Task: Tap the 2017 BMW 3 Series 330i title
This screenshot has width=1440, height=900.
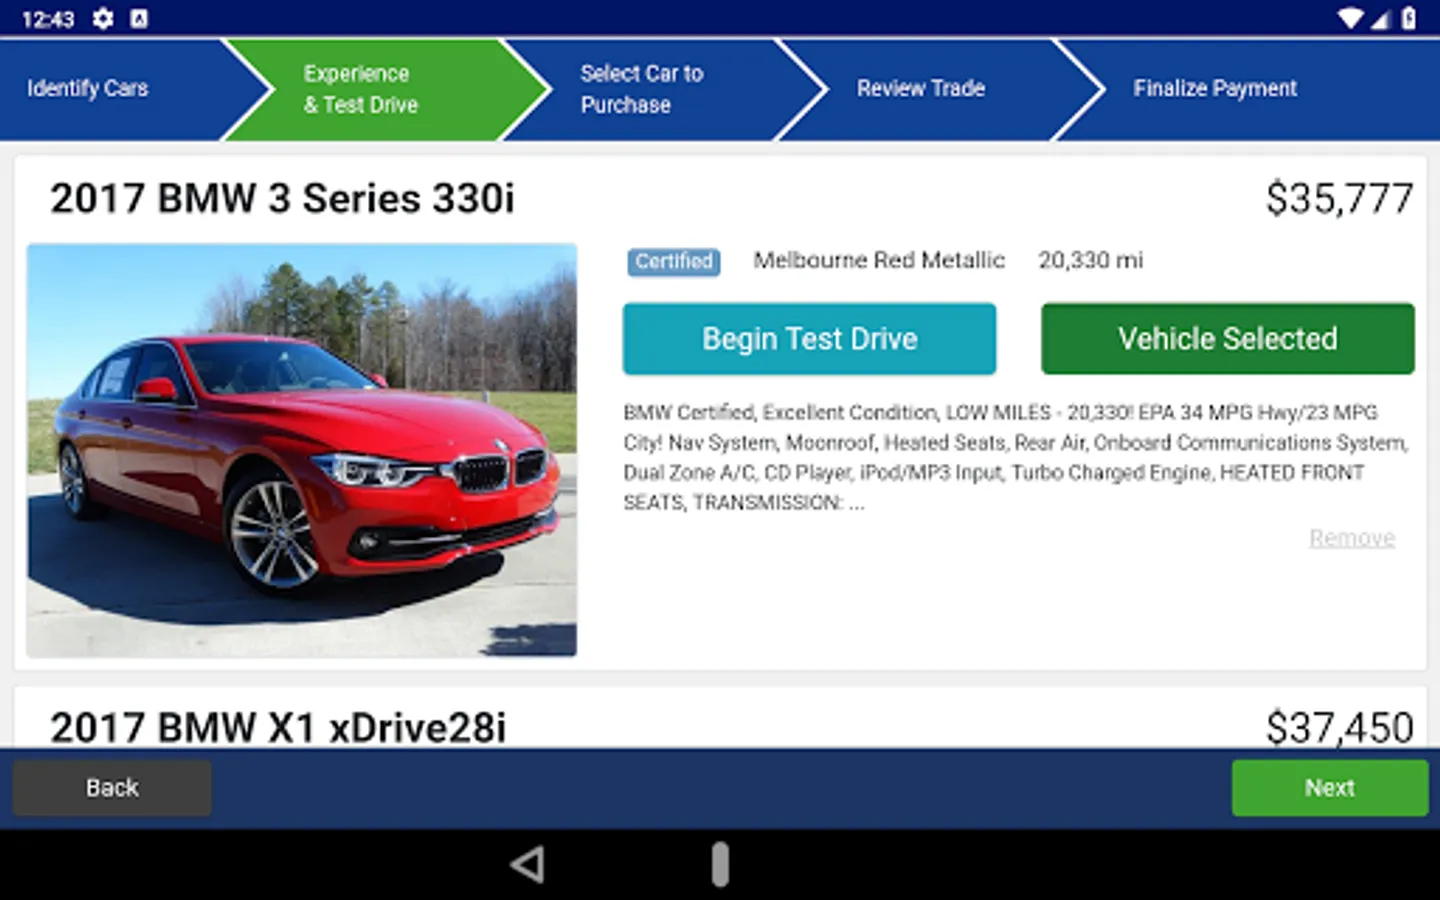Action: [x=282, y=198]
